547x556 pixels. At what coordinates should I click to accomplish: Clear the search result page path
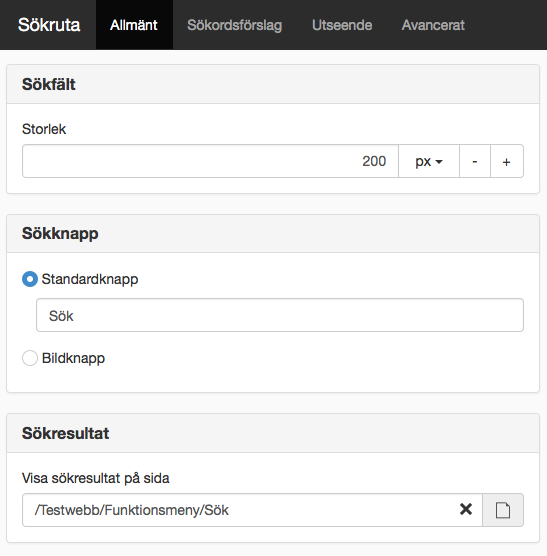click(465, 509)
